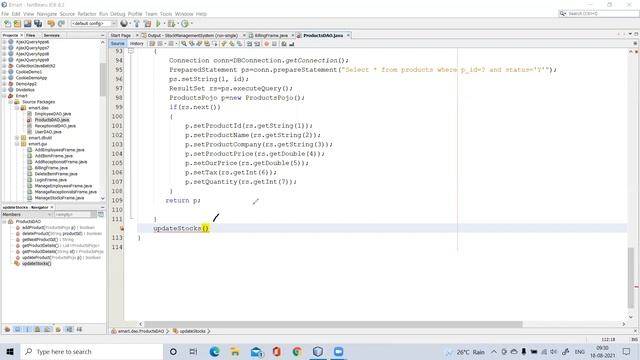Open the Members dropdown in Navigator
The height and width of the screenshot is (360, 640).
(27, 214)
